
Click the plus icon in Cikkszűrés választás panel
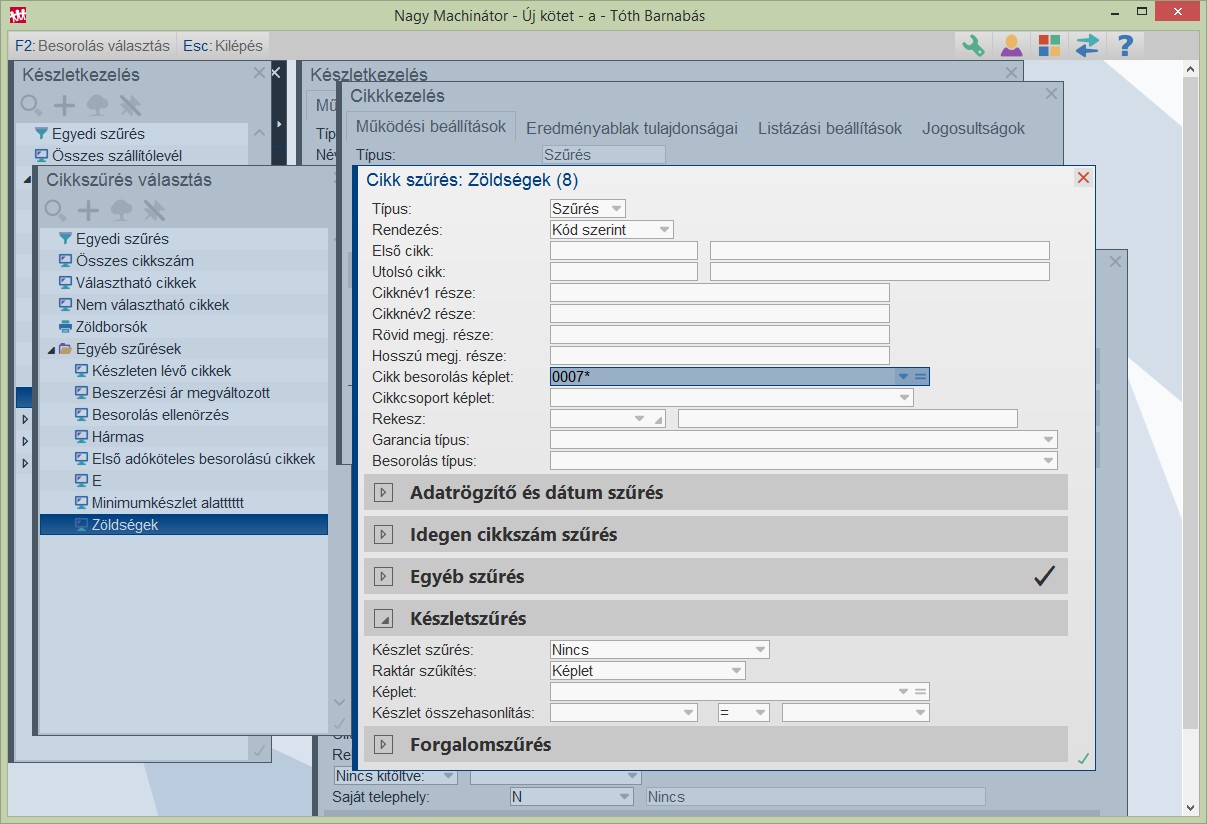click(89, 210)
